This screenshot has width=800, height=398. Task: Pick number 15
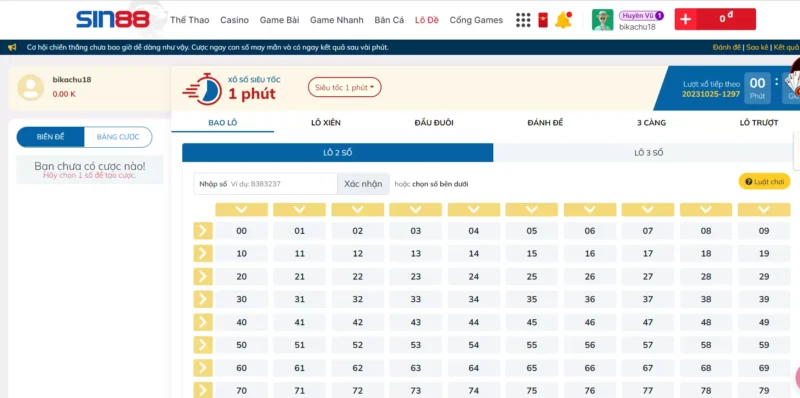click(x=532, y=254)
